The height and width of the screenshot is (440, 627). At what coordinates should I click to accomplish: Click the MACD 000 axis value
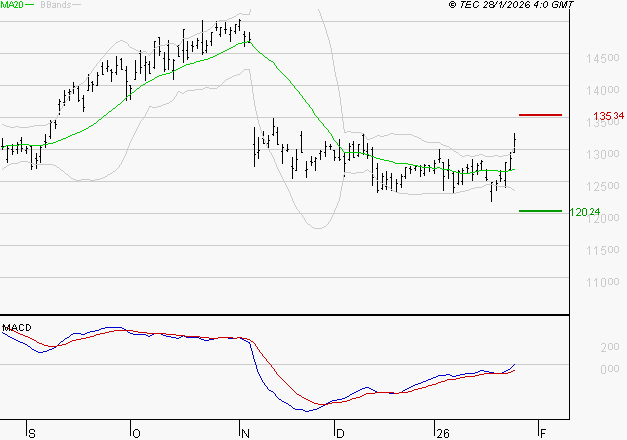coord(610,368)
